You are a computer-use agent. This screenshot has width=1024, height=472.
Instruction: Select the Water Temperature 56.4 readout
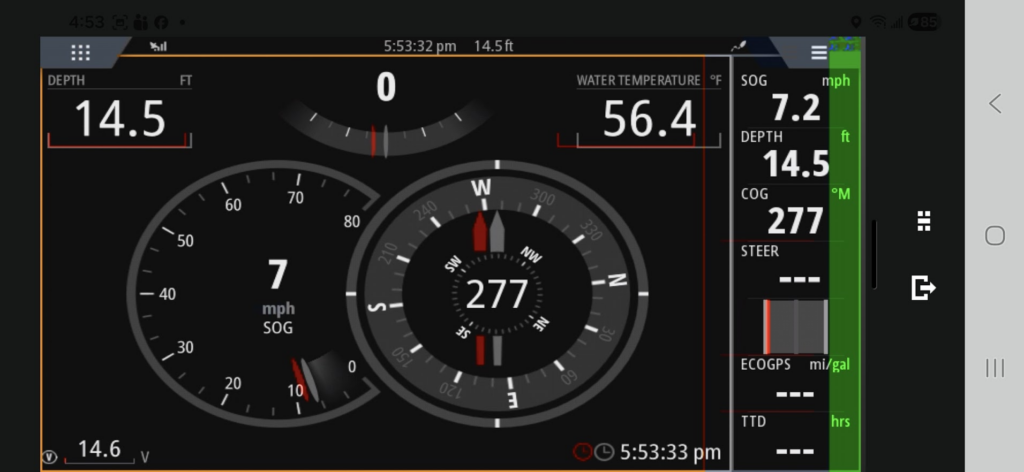pos(648,112)
